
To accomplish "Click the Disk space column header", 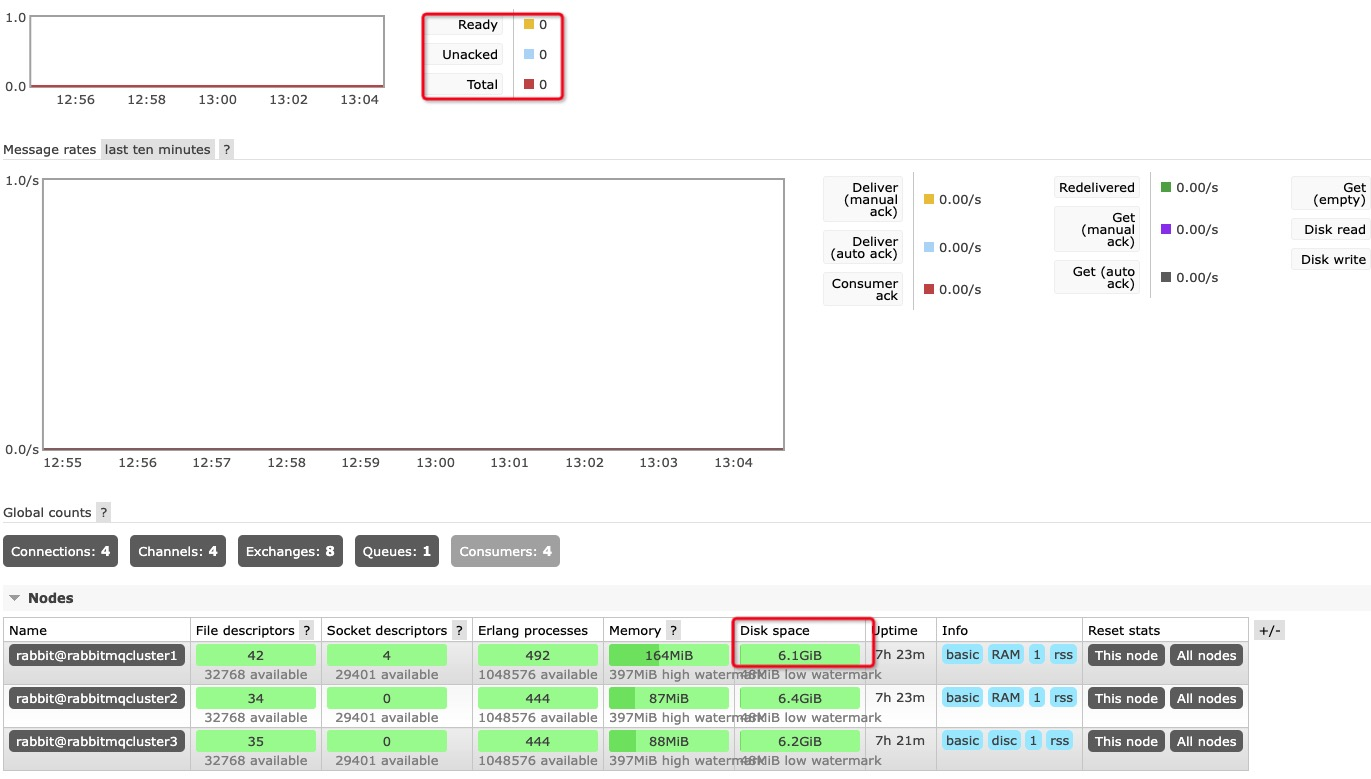I will point(775,630).
